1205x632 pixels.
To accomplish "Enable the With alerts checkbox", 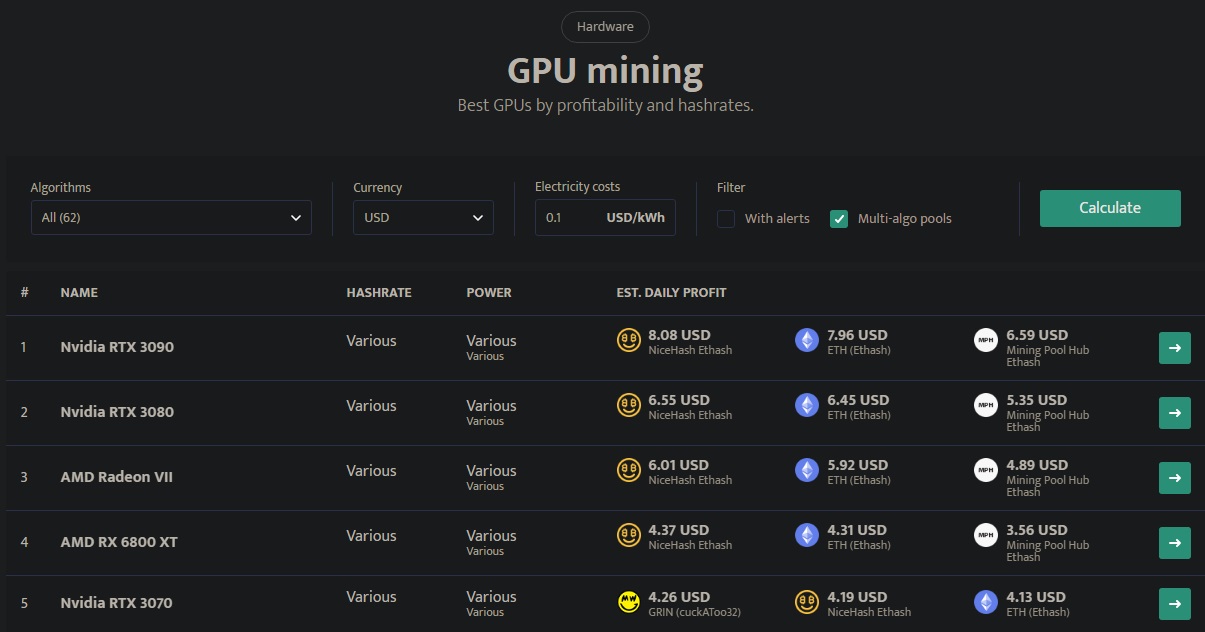I will 726,218.
